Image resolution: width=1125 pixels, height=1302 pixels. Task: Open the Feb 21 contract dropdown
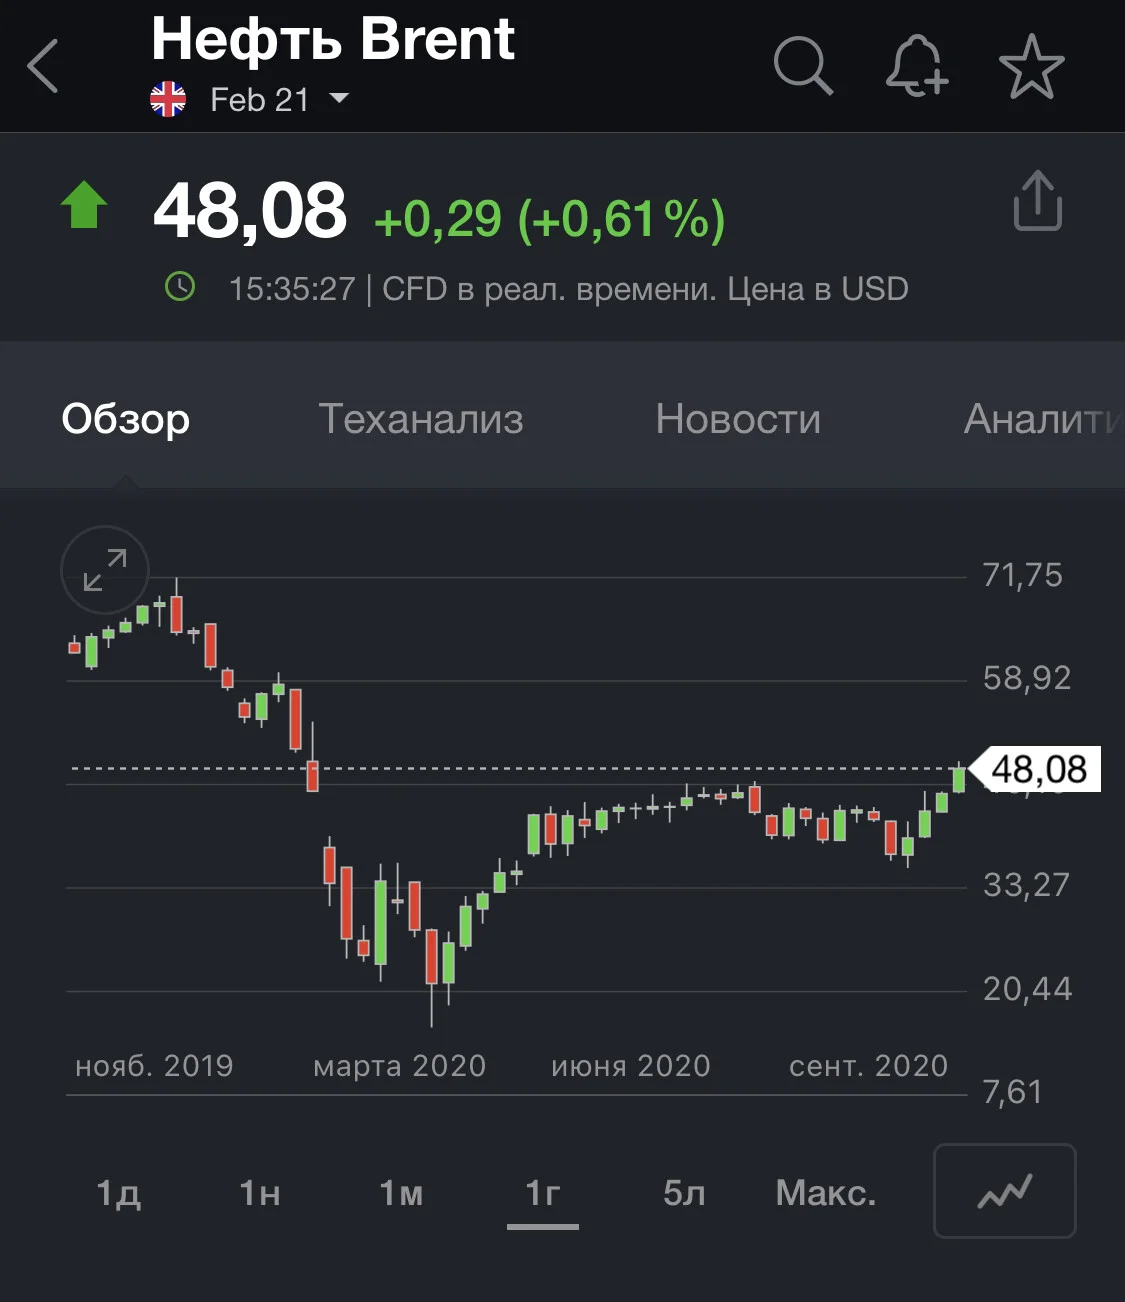tap(279, 99)
